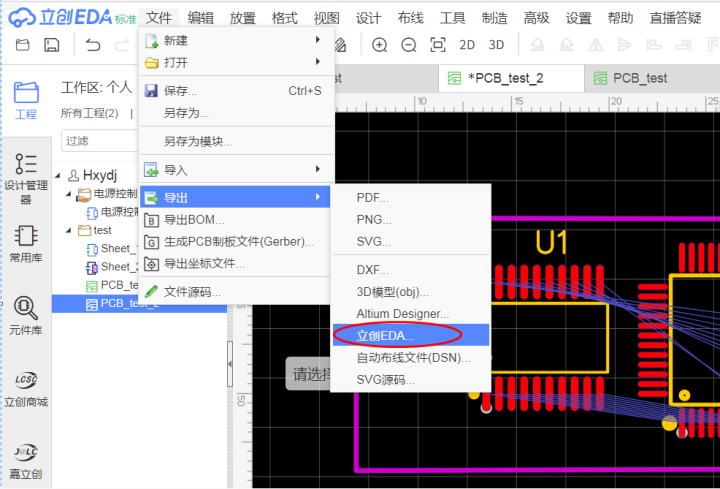
Task: Open the 设计管理器 sidebar panel
Action: pyautogui.click(x=26, y=179)
